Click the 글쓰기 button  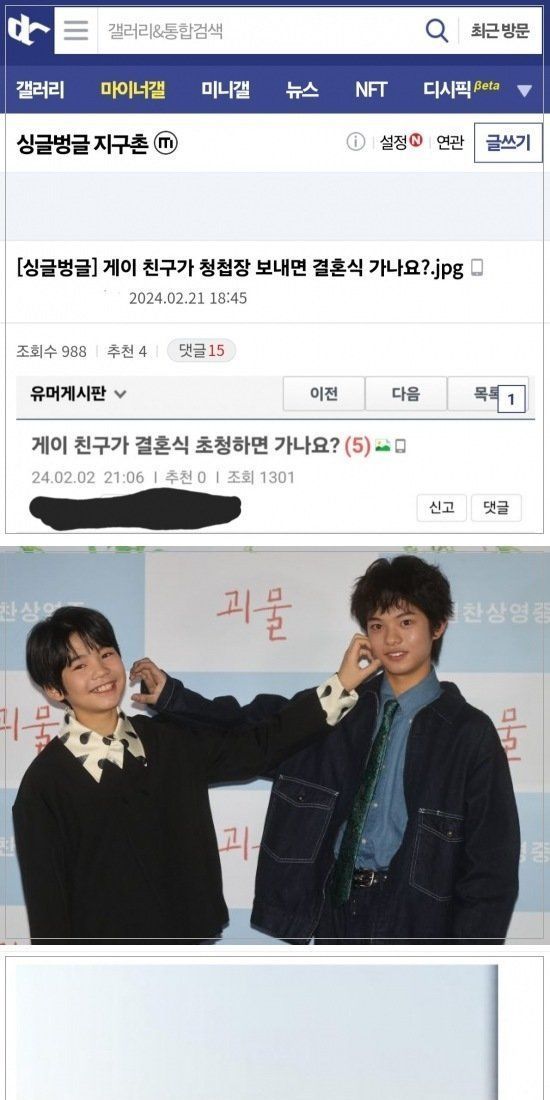[508, 142]
